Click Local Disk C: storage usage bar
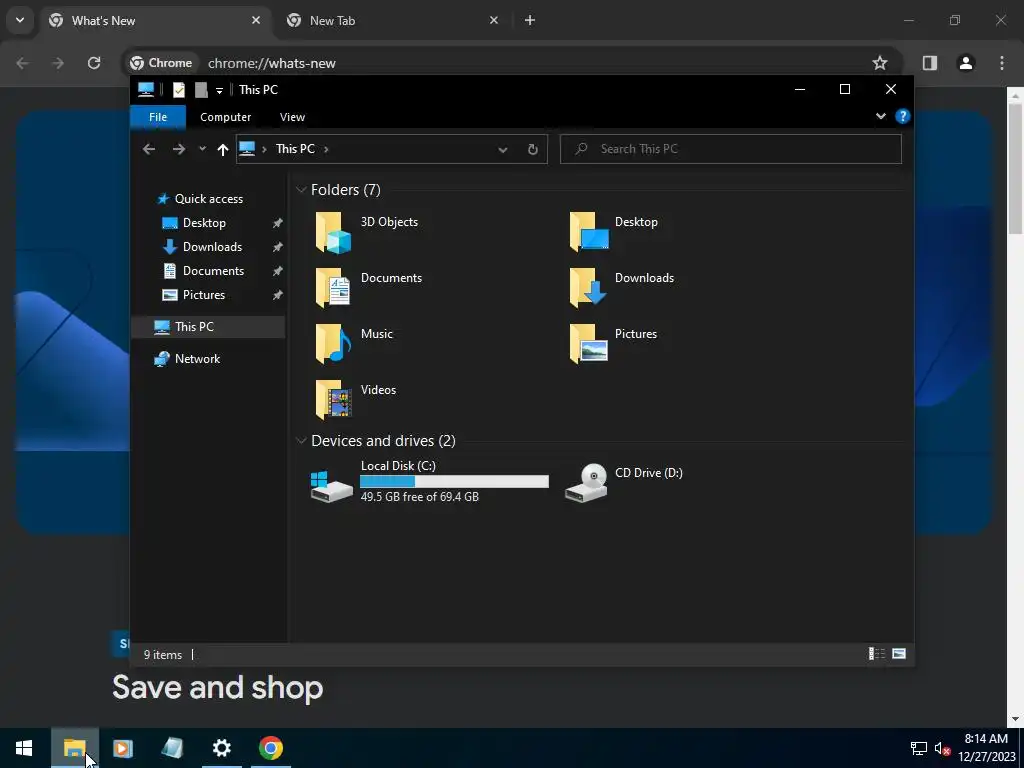 pyautogui.click(x=454, y=481)
